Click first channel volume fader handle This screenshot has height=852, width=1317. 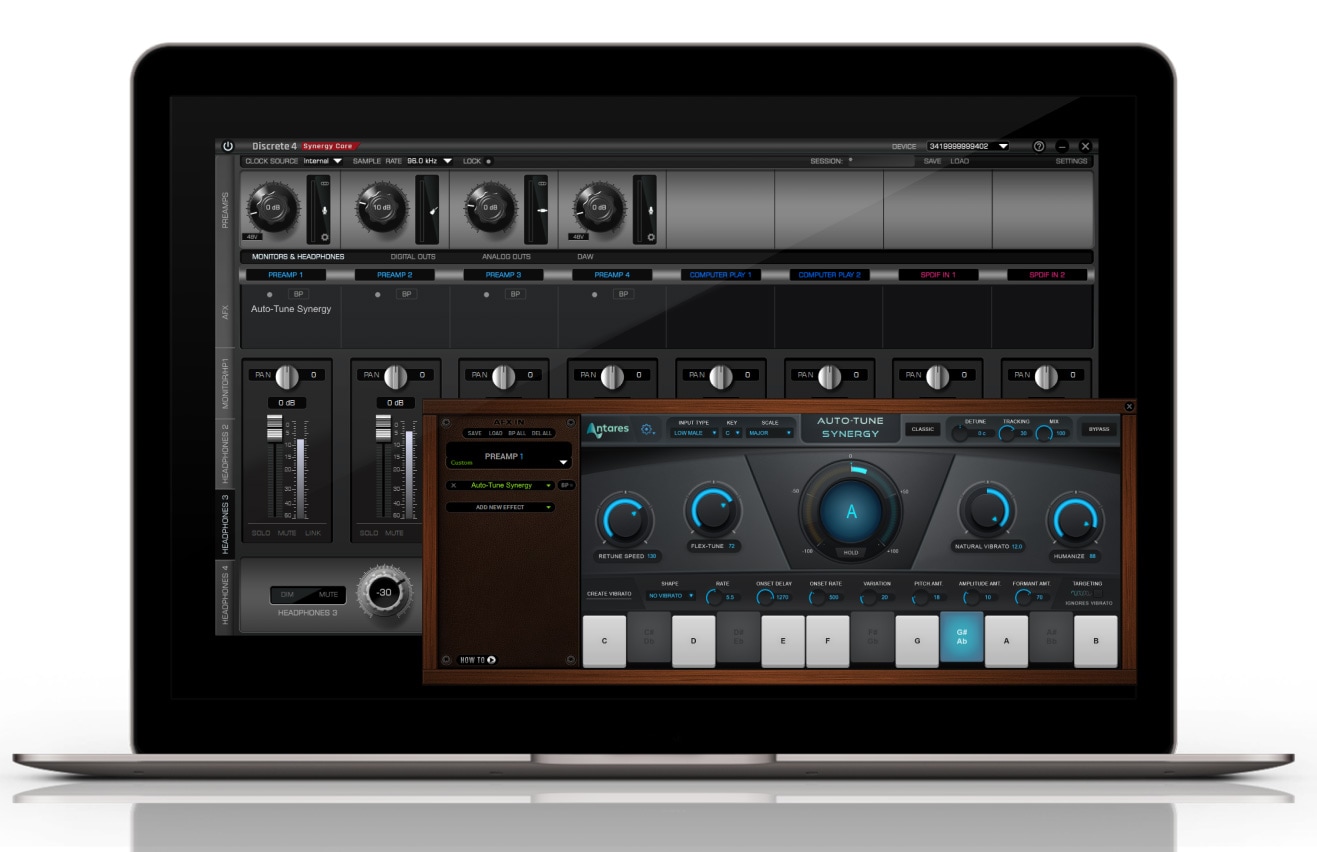(274, 428)
